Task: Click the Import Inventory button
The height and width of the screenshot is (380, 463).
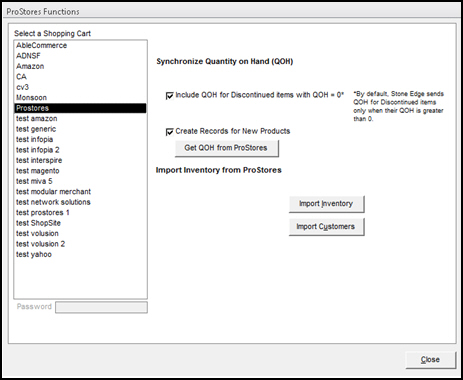Action: 326,204
